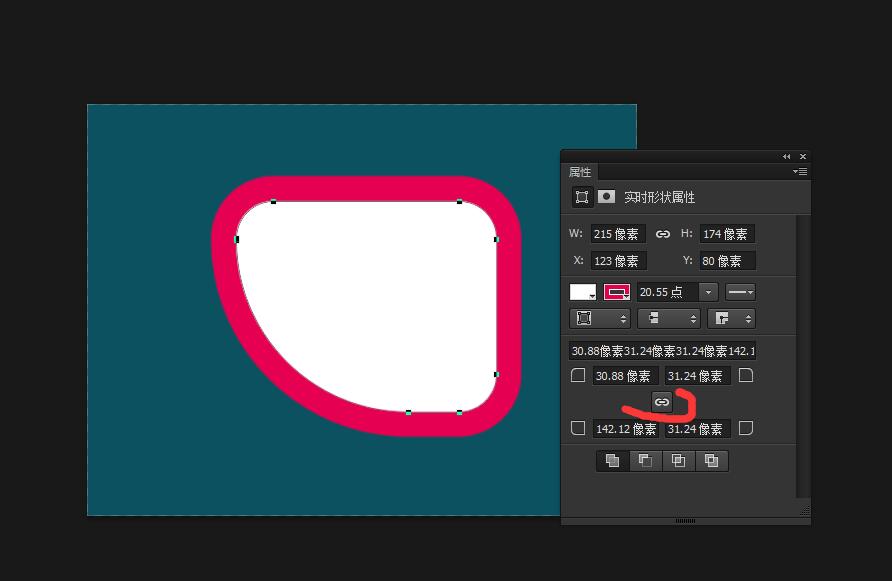892x581 pixels.
Task: Click the top-left corner radius icon
Action: click(x=578, y=375)
